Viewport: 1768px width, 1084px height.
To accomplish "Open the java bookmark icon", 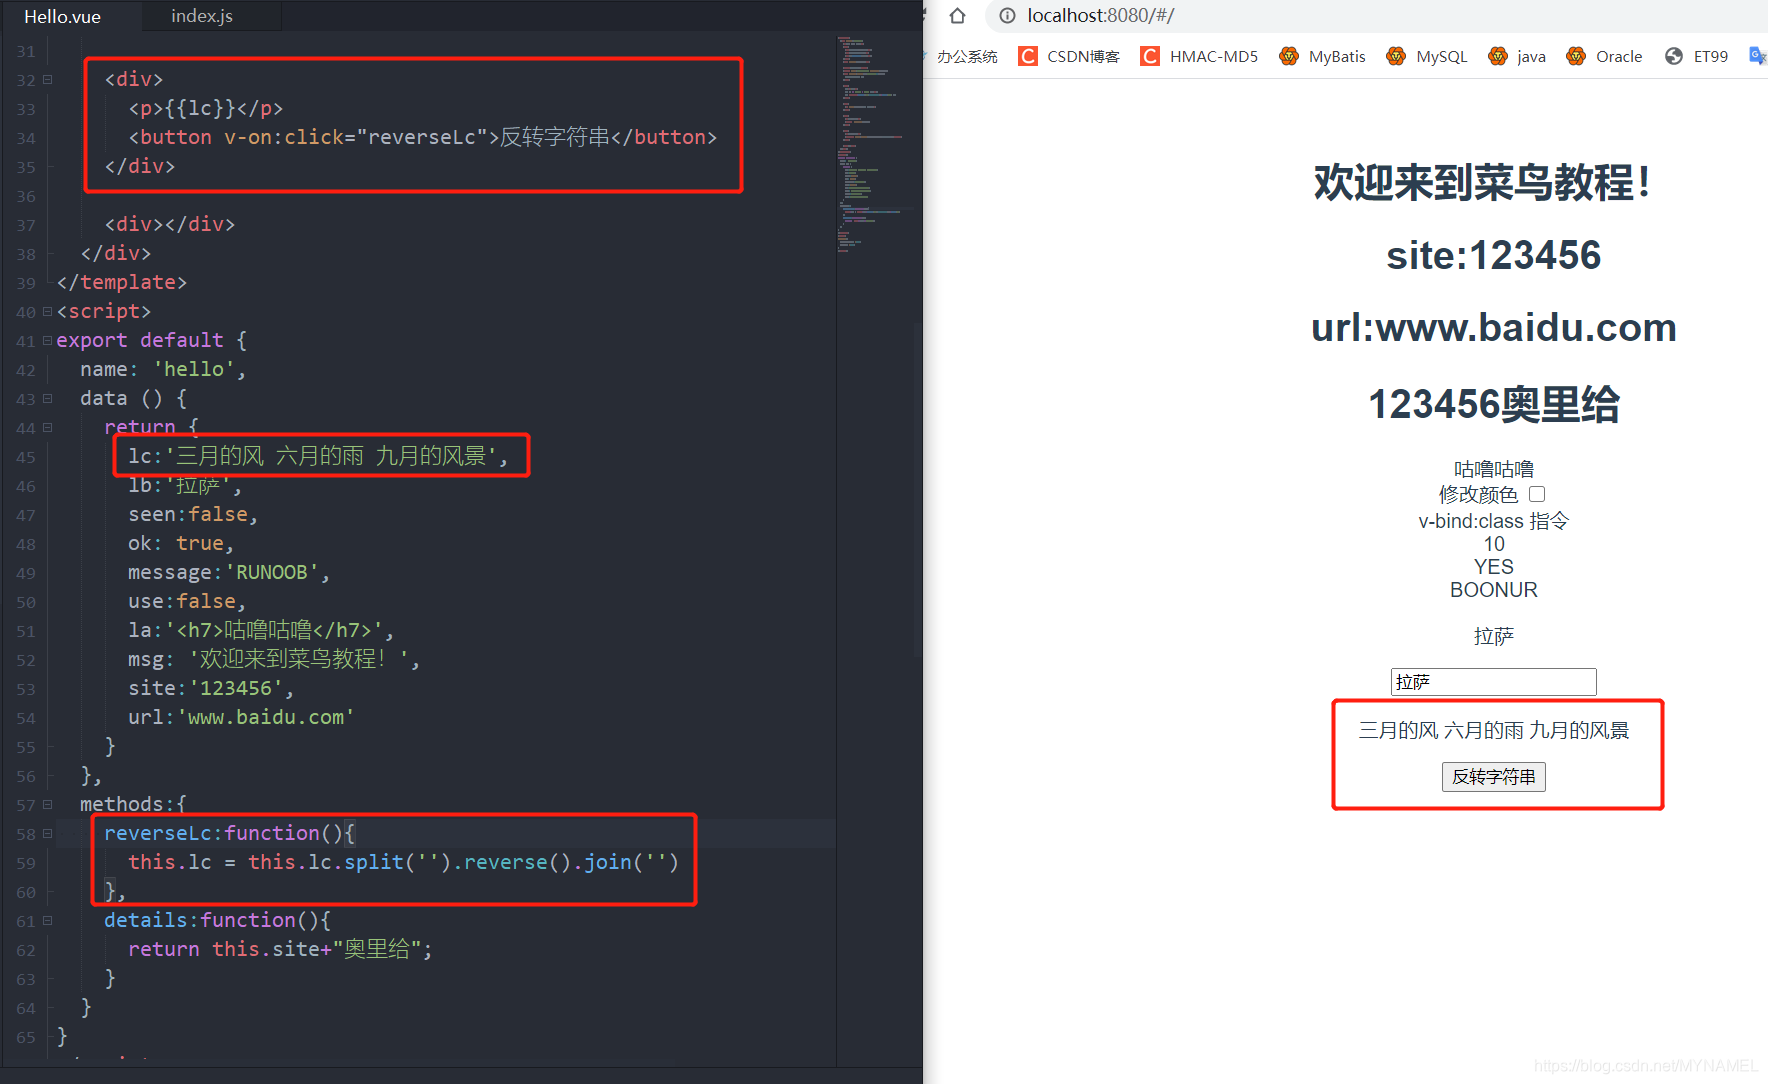I will tap(1498, 56).
